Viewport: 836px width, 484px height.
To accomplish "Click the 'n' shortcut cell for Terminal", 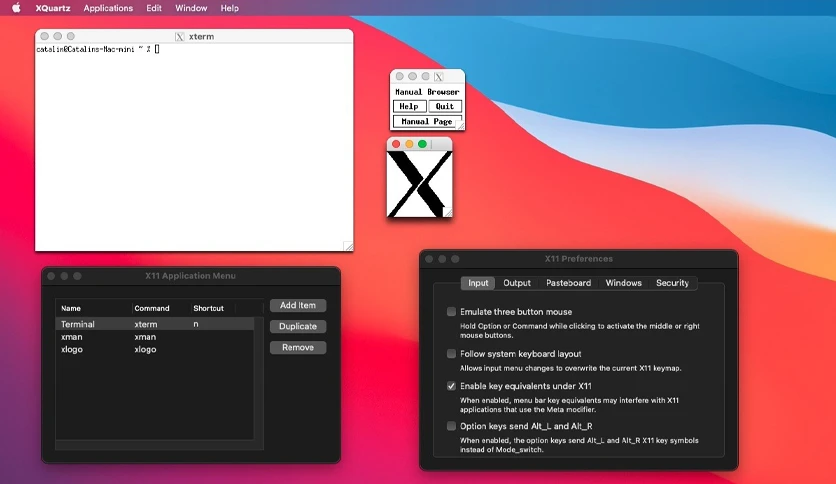I will click(196, 324).
